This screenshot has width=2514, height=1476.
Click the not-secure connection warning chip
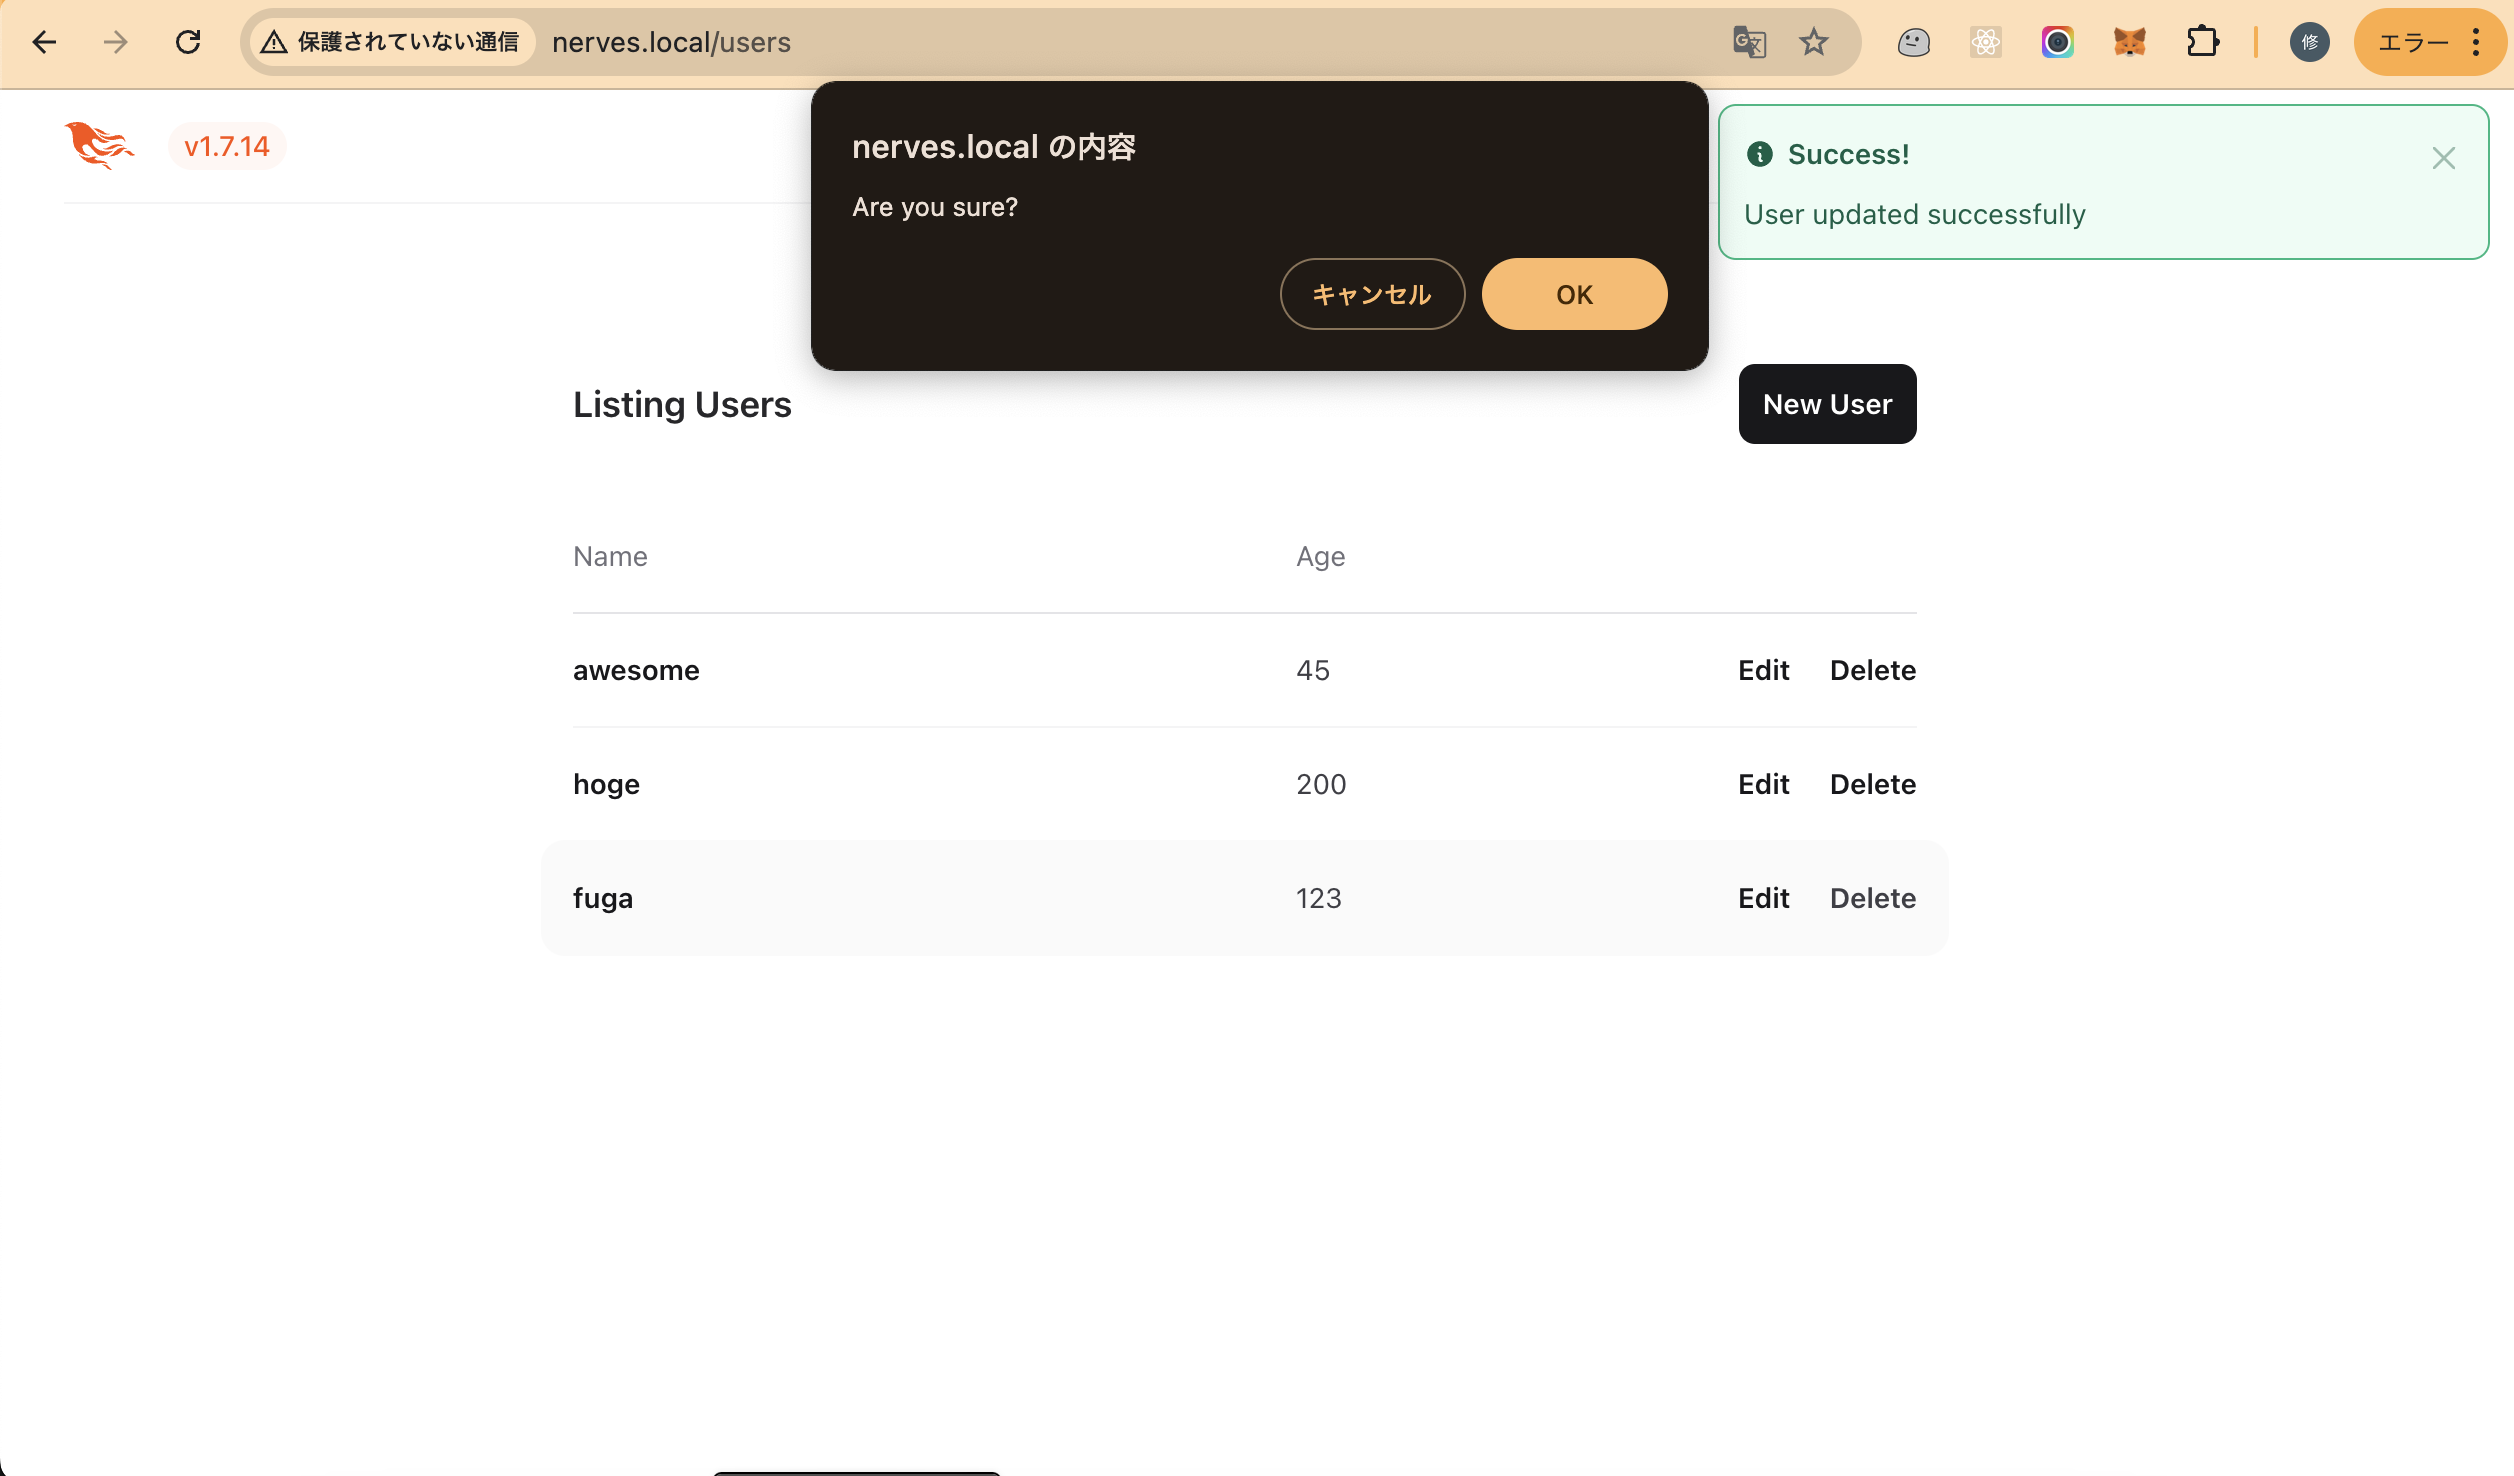coord(392,42)
